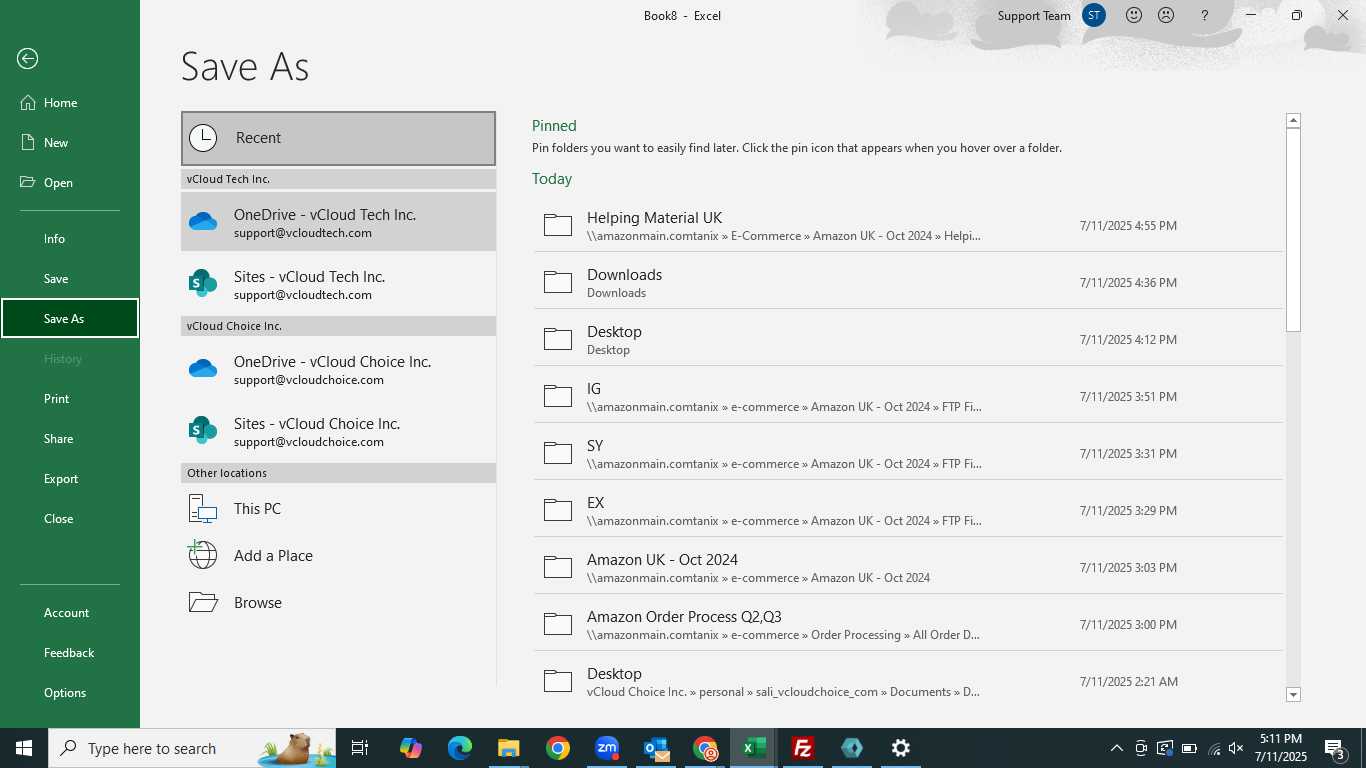Screen dimensions: 1366x768
Task: Open Amazon UK - Oct 2024 folder
Action: tap(908, 567)
